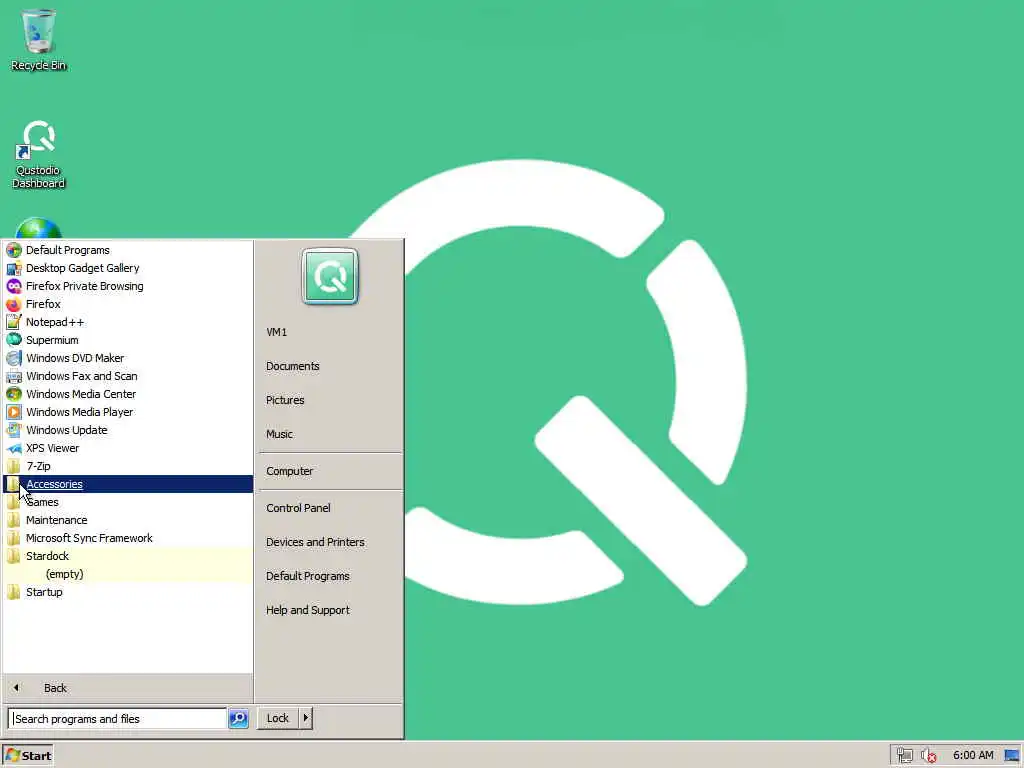Click the Search programs and files box

(x=118, y=718)
